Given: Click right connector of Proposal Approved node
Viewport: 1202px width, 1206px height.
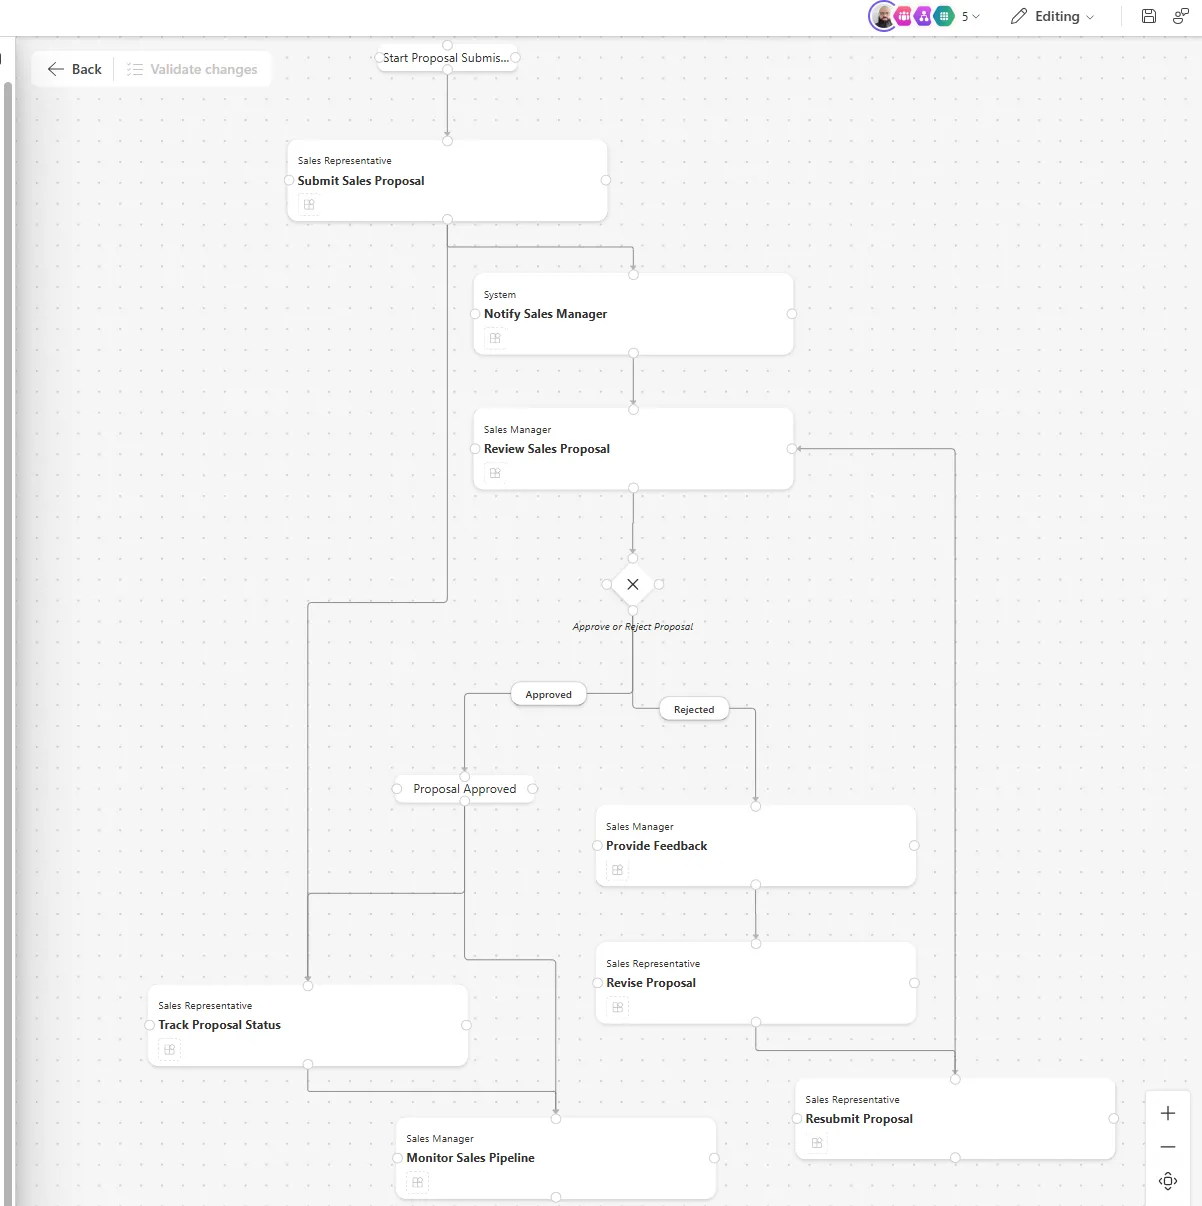Looking at the screenshot, I should pos(533,789).
